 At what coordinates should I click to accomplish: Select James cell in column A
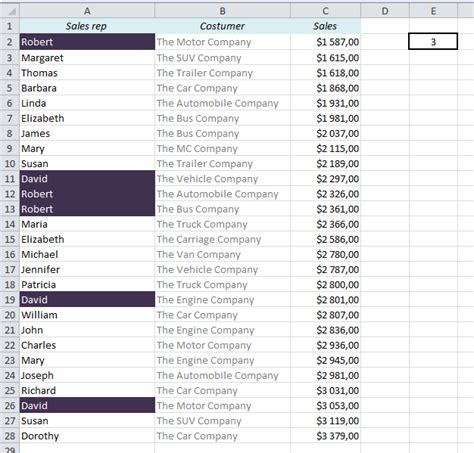coord(87,133)
